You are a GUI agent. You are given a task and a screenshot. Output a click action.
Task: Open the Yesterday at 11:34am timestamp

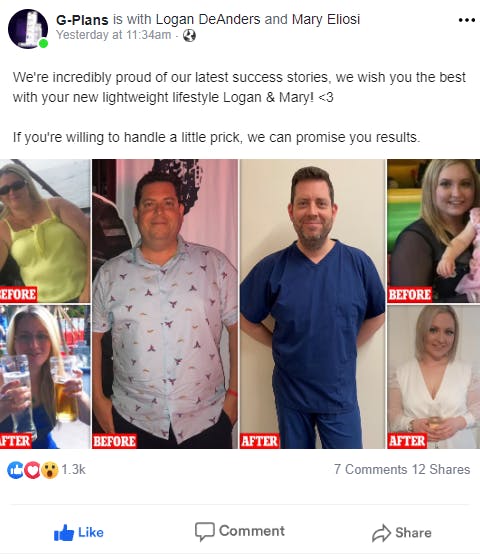[114, 35]
